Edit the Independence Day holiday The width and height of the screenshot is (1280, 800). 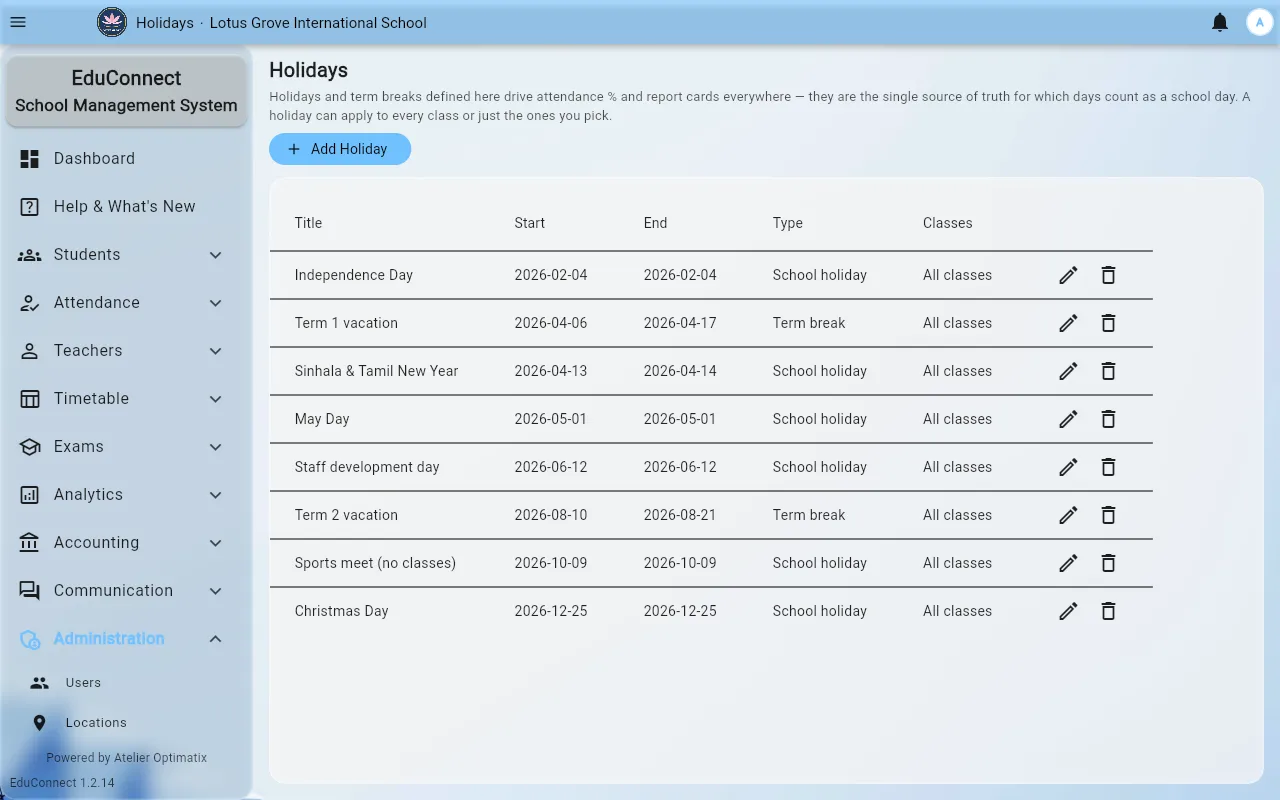click(x=1068, y=275)
